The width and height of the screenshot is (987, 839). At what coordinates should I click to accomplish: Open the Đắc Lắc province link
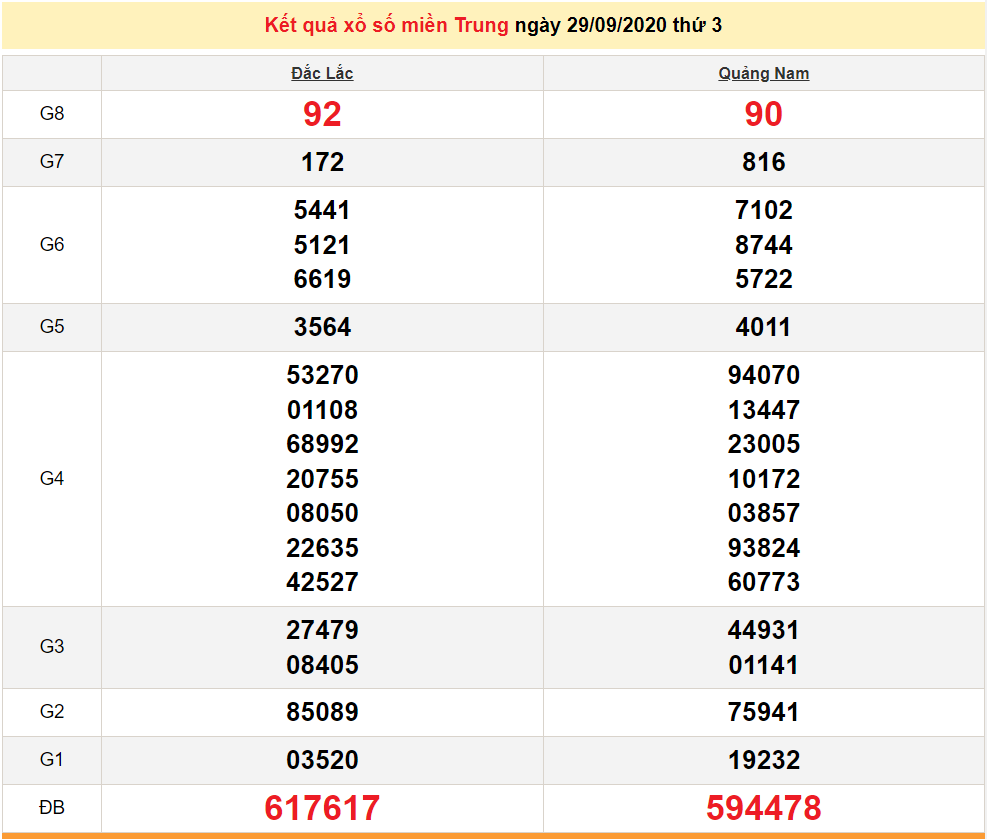[322, 74]
